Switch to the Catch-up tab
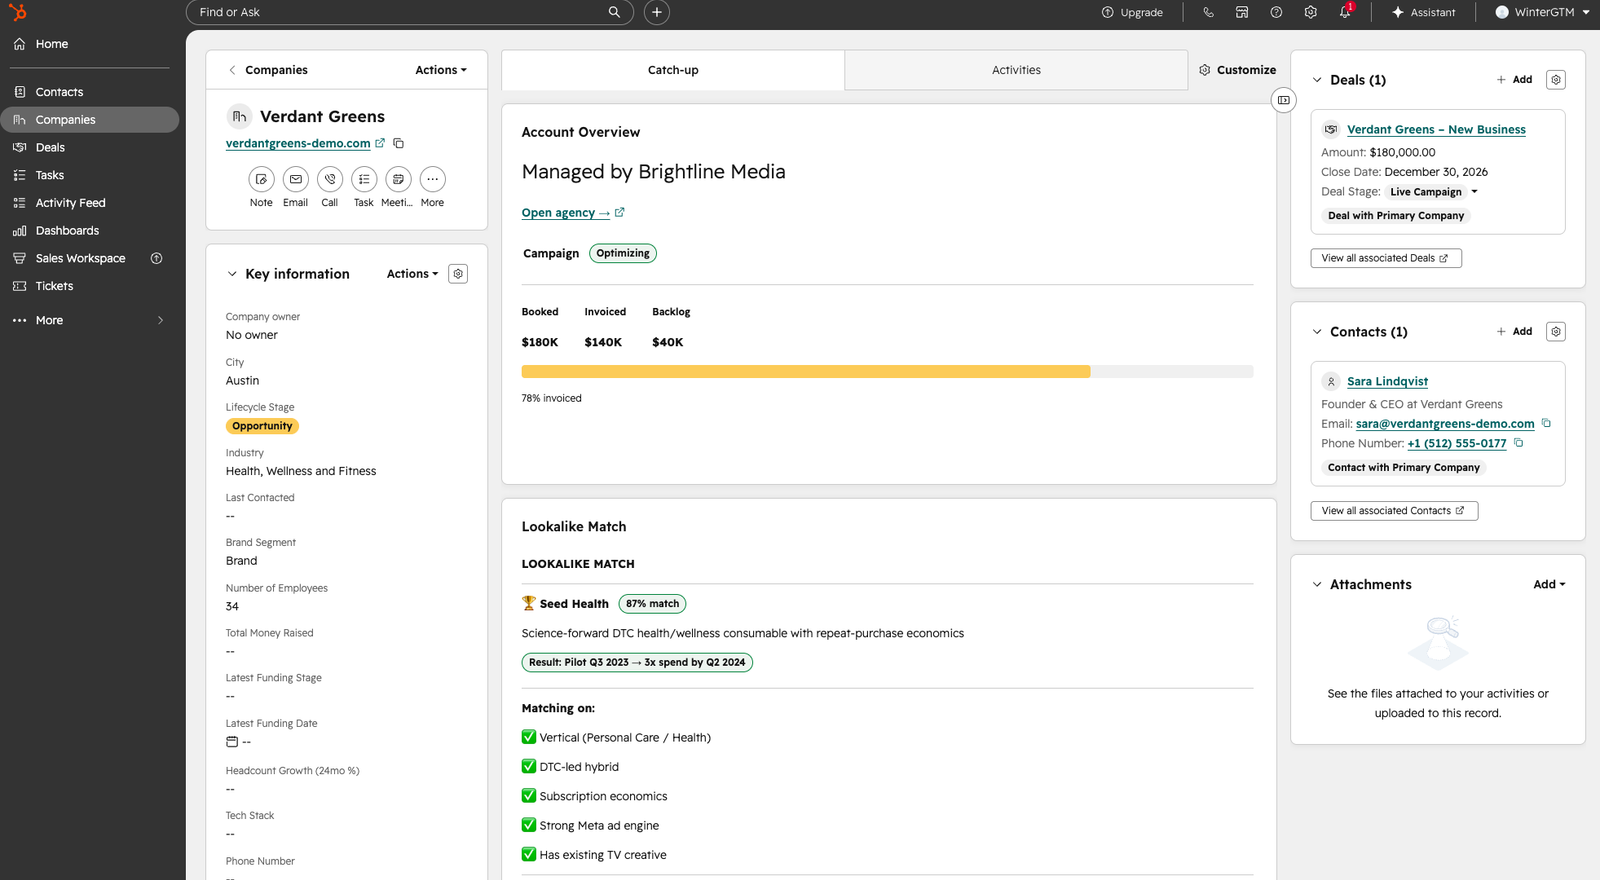1600x880 pixels. point(673,70)
